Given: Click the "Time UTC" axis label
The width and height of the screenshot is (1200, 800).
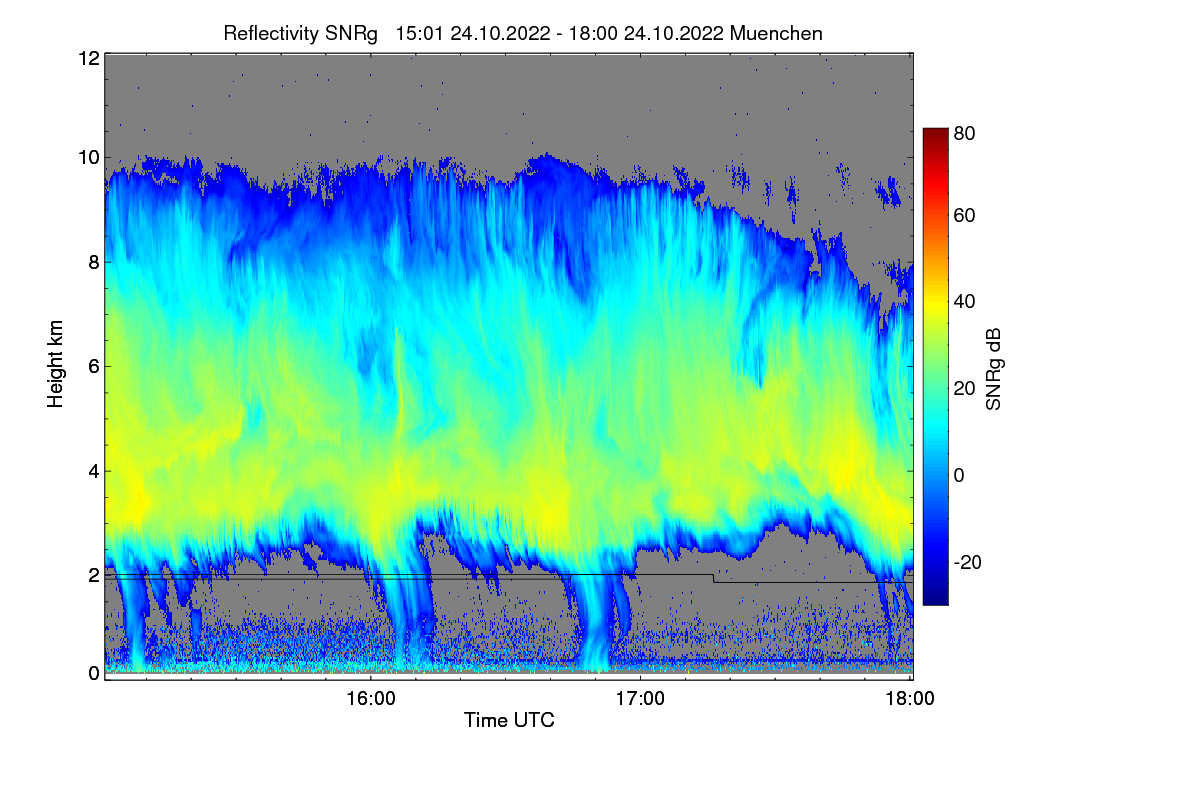Looking at the screenshot, I should pyautogui.click(x=509, y=720).
